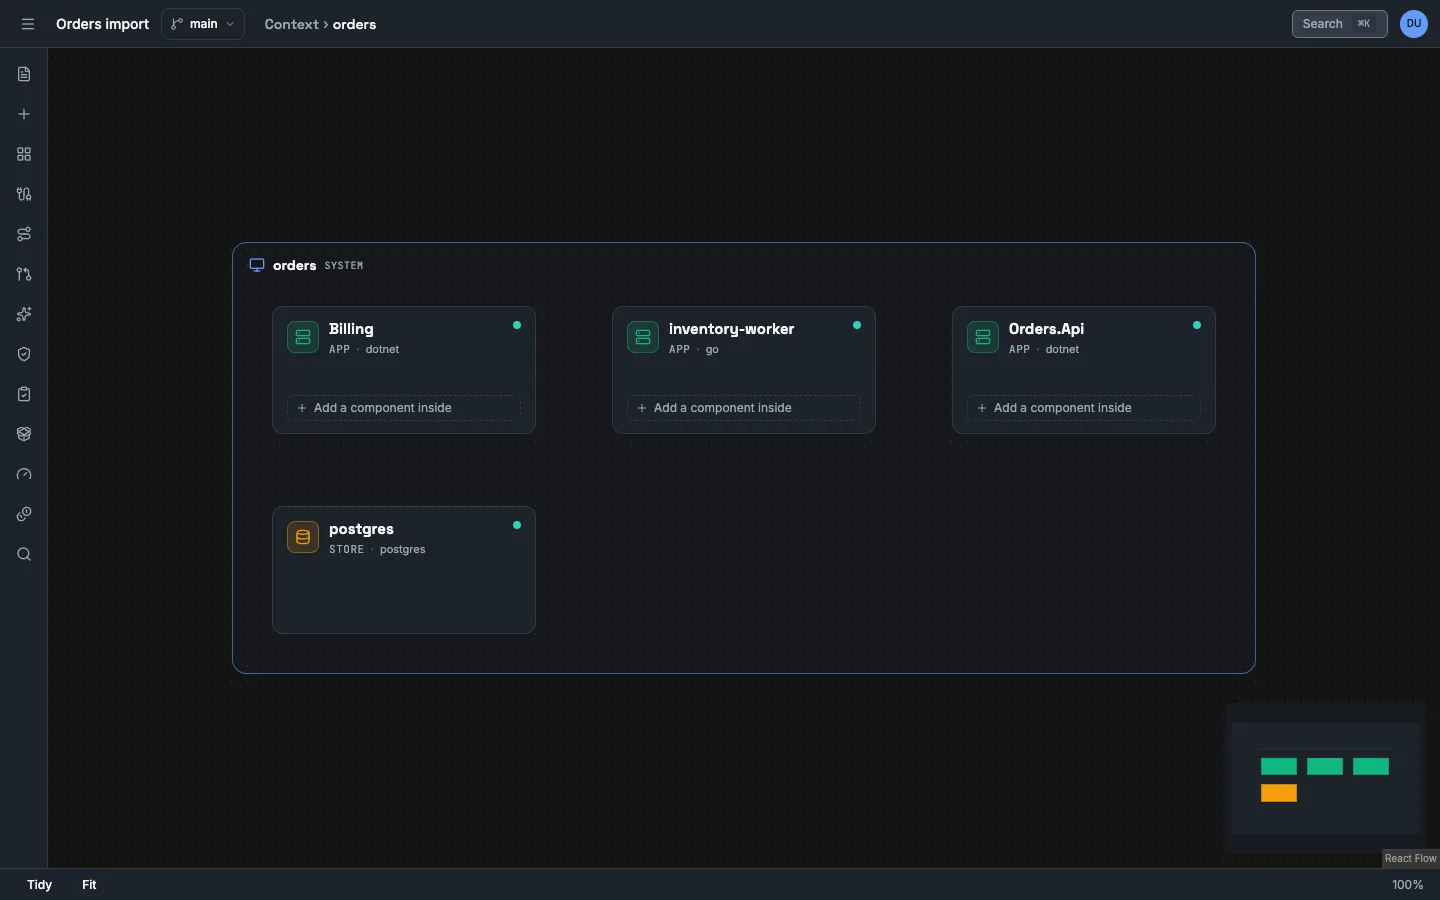The width and height of the screenshot is (1440, 900).
Task: Open the document icon in sidebar
Action: click(24, 74)
